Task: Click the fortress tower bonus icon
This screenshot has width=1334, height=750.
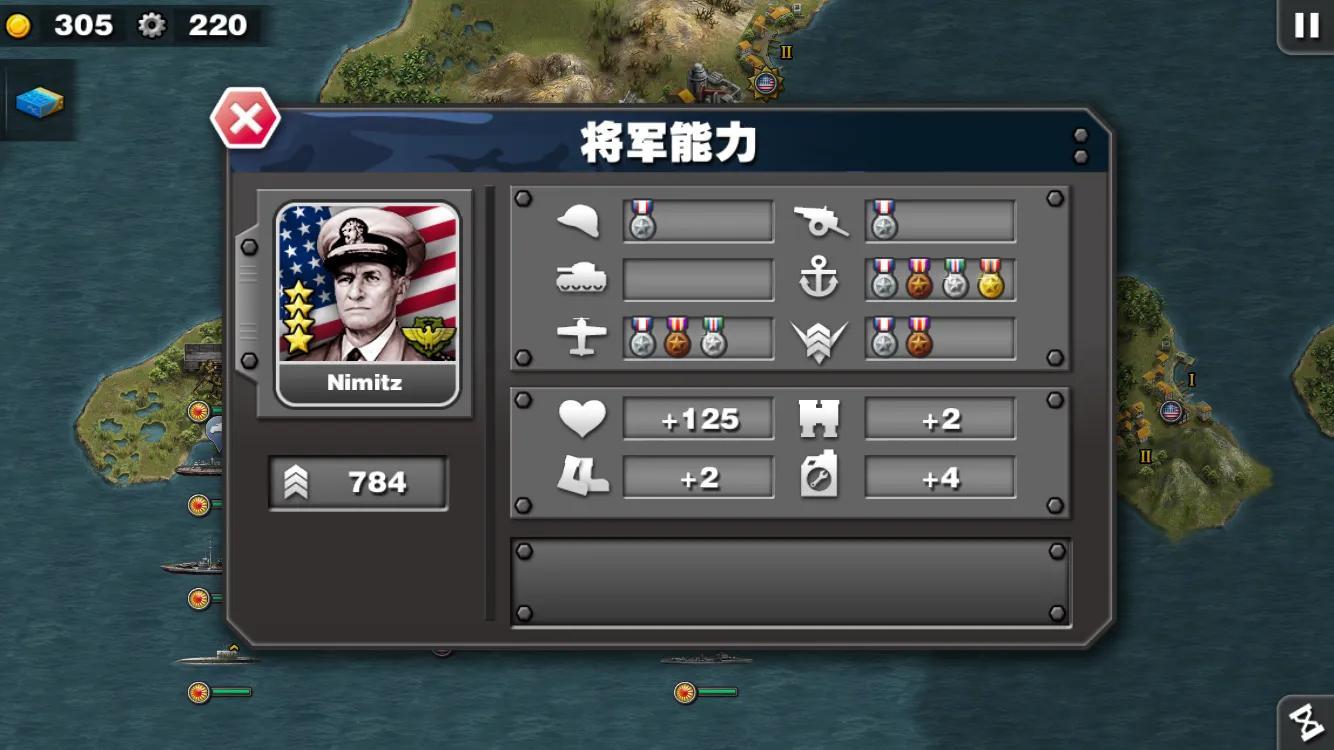Action: (x=819, y=418)
